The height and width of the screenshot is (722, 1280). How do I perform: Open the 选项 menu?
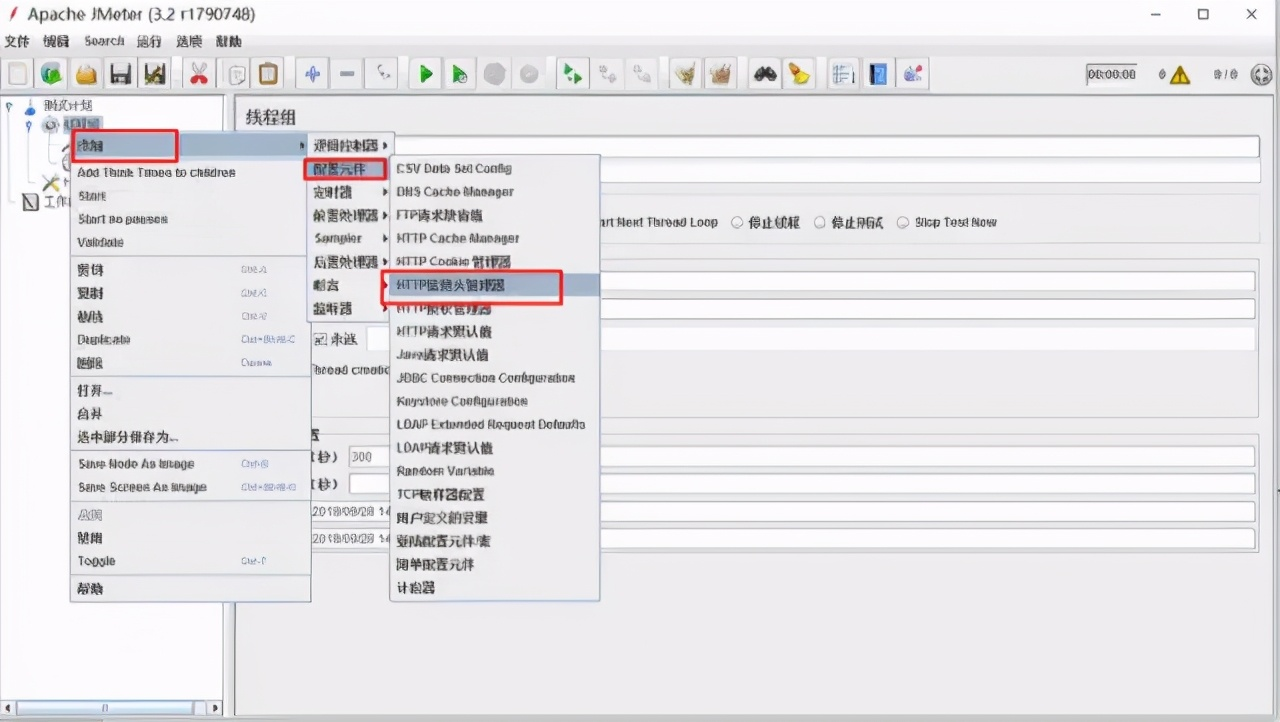(189, 41)
